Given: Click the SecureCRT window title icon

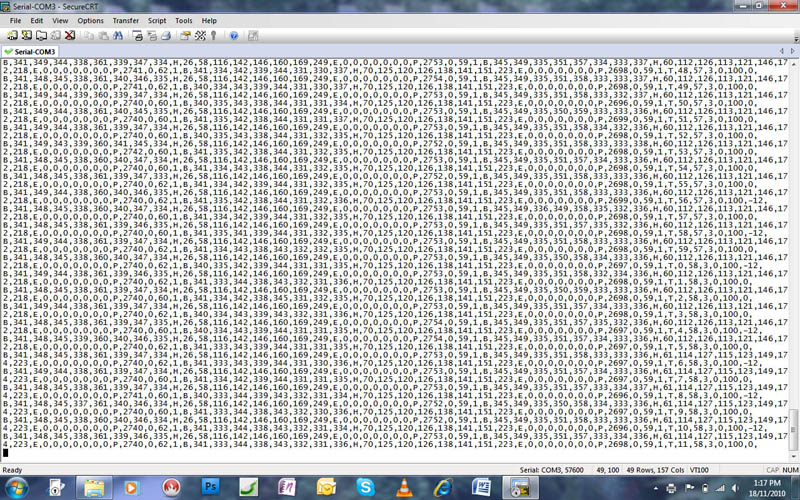Looking at the screenshot, I should pyautogui.click(x=5, y=6).
